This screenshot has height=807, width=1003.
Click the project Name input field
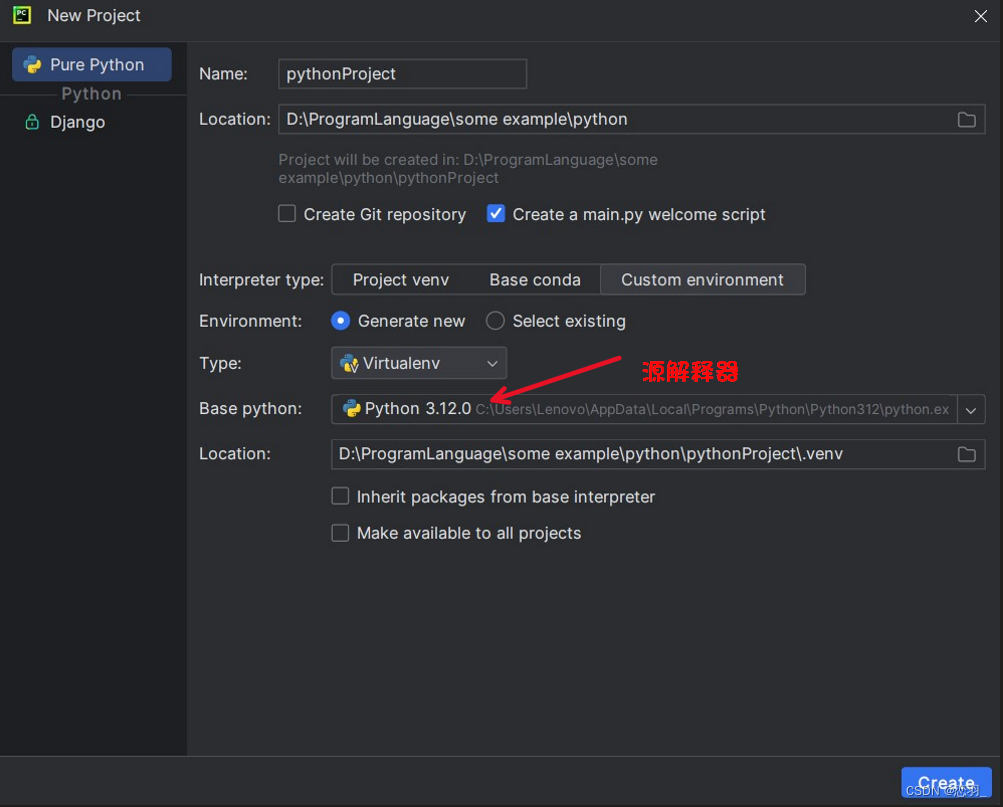coord(402,74)
